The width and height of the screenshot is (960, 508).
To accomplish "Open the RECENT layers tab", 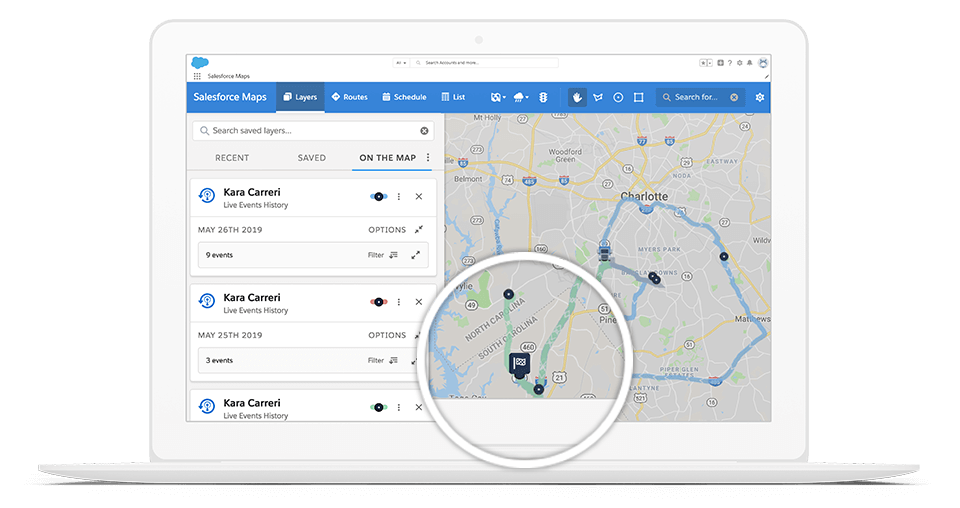I will tap(232, 158).
